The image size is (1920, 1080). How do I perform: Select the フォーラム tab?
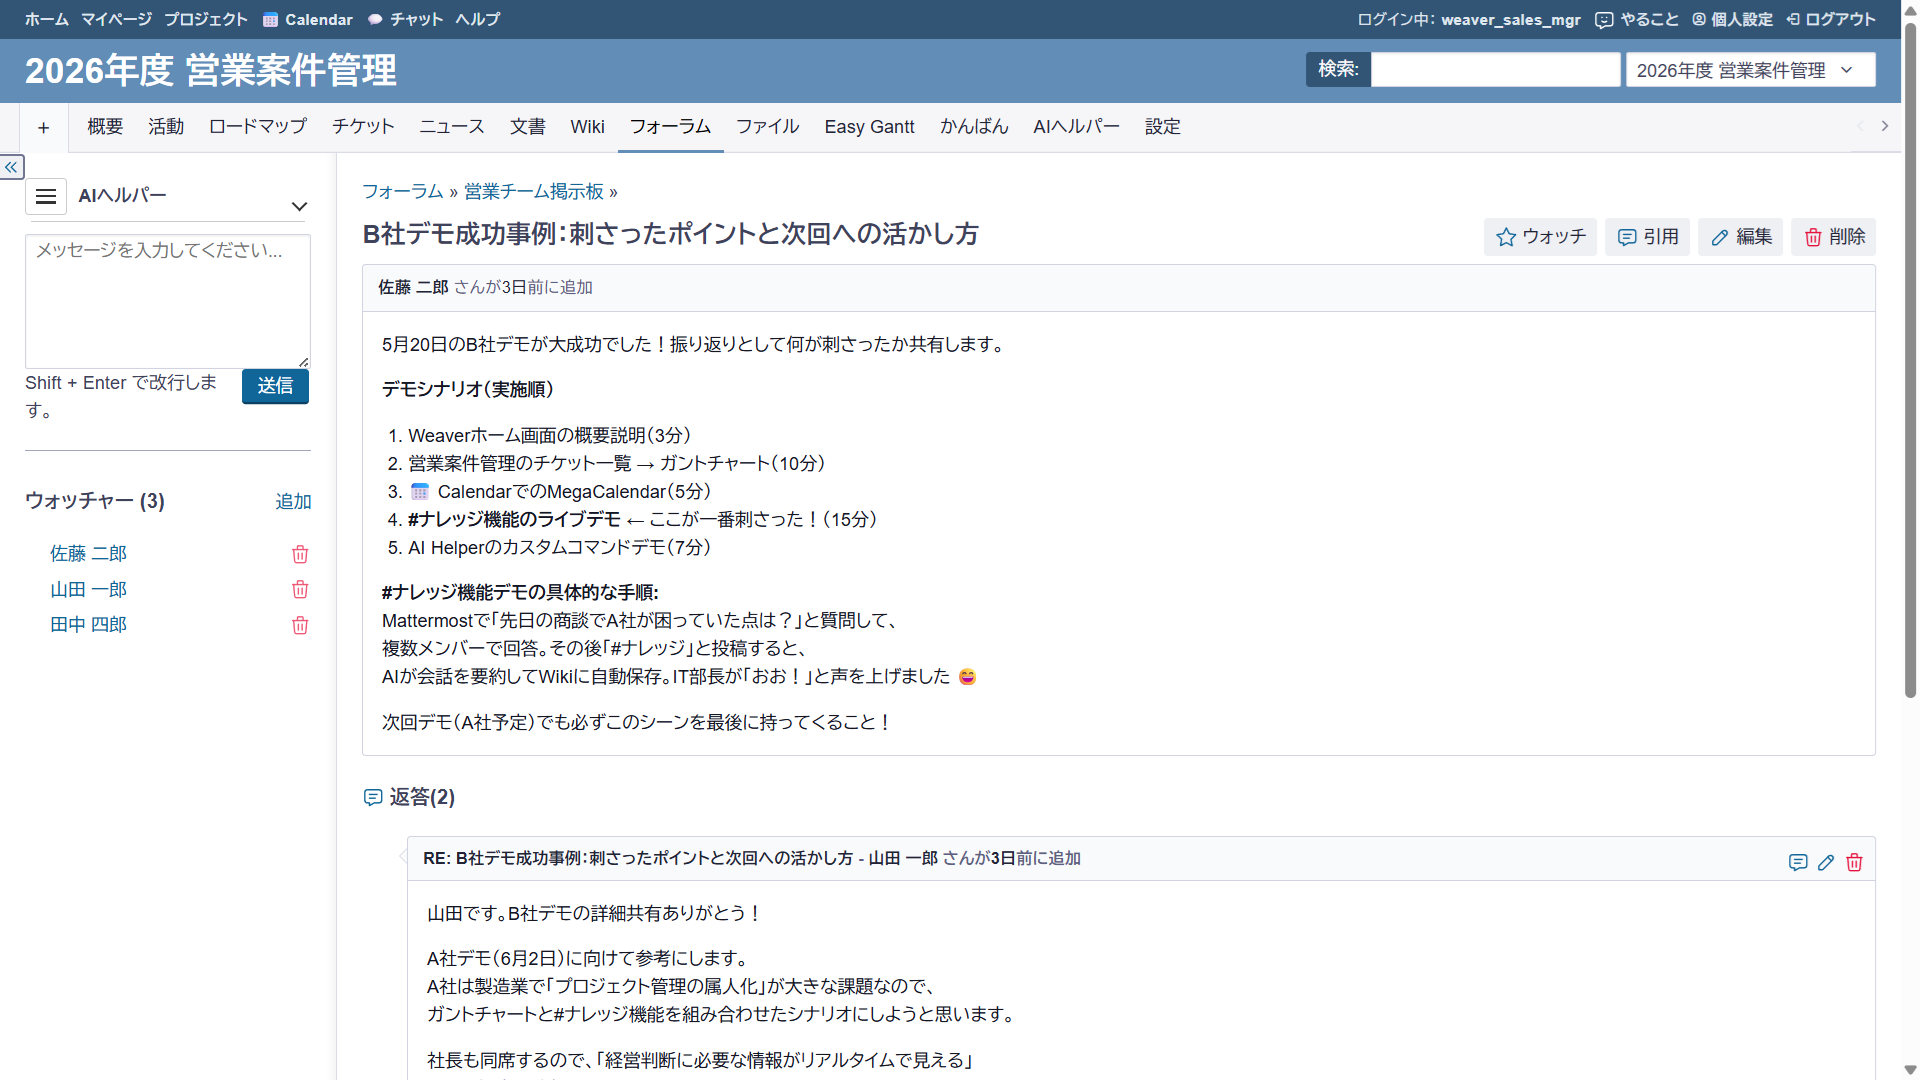(x=670, y=127)
